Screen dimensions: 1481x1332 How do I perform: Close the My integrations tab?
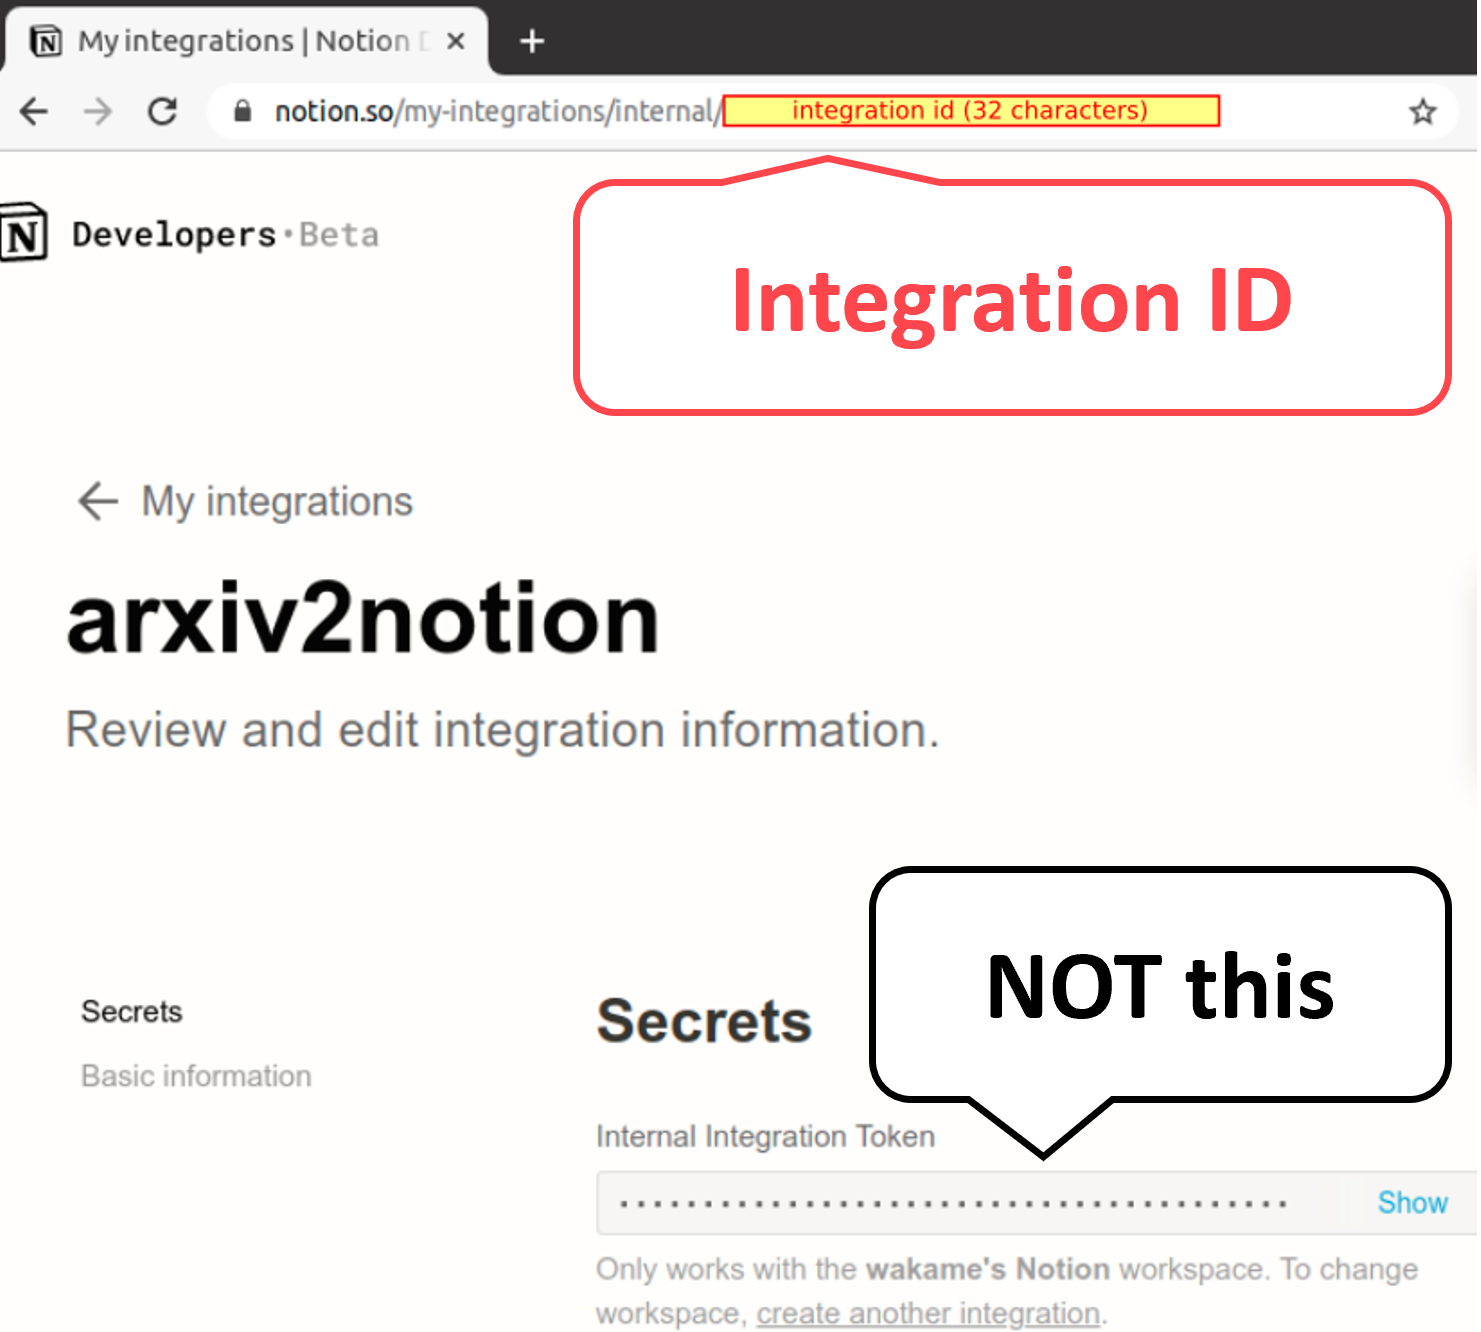[x=455, y=41]
